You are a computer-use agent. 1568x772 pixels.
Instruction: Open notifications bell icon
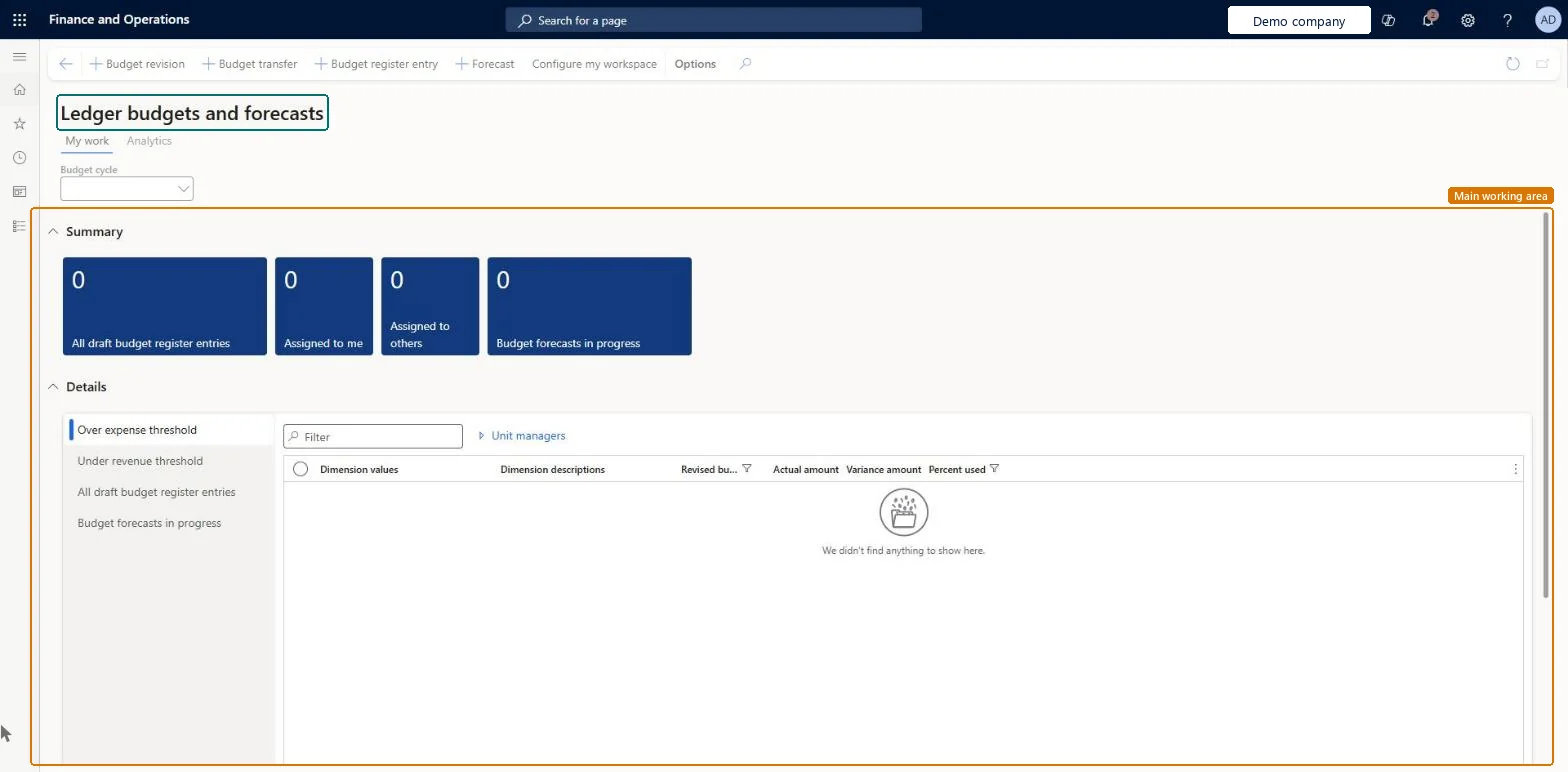tap(1428, 20)
